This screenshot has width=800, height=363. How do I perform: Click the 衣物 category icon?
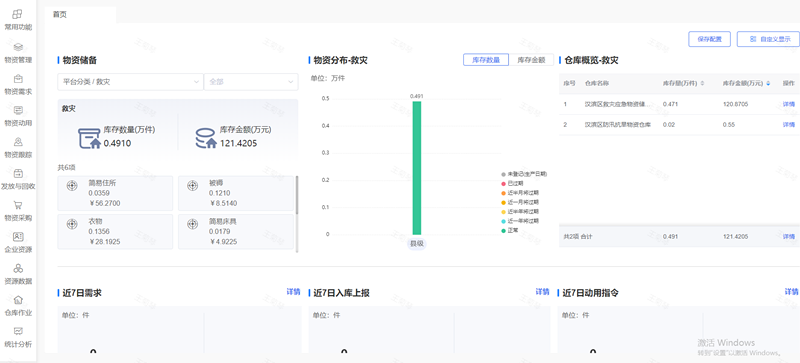(72, 224)
